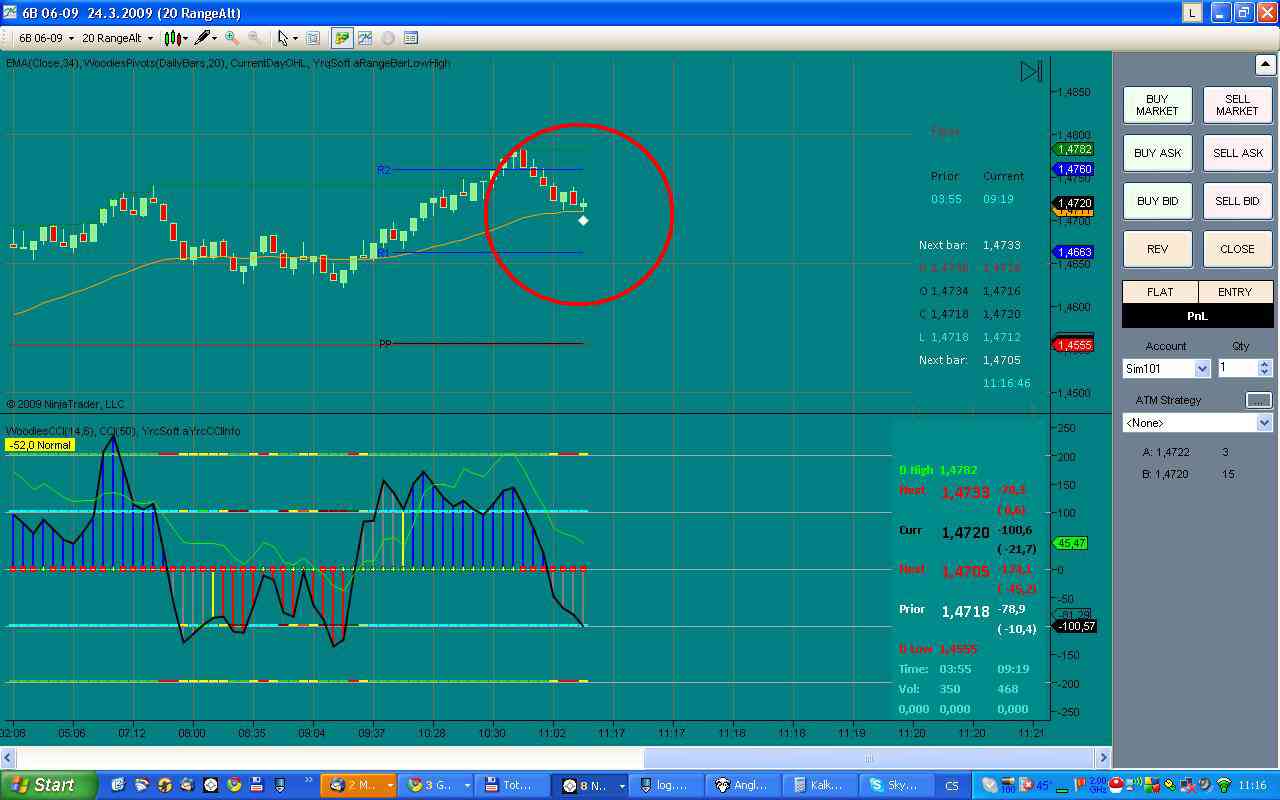Image resolution: width=1280 pixels, height=800 pixels.
Task: Click the 1,4782 green price marker
Action: (x=1075, y=149)
